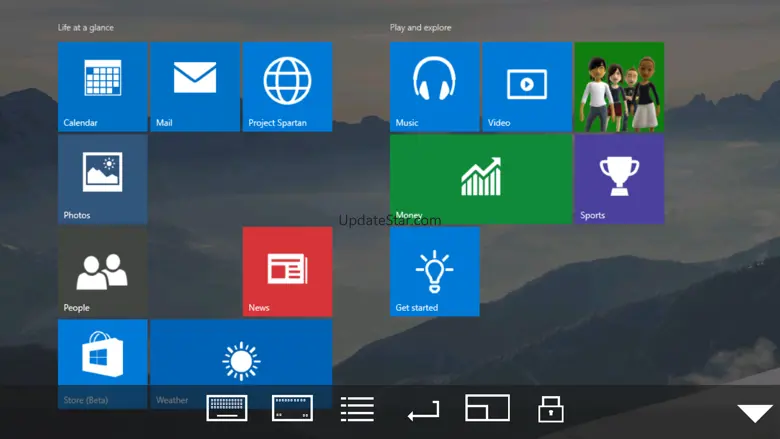
Task: Open the Photos tile
Action: pyautogui.click(x=103, y=180)
